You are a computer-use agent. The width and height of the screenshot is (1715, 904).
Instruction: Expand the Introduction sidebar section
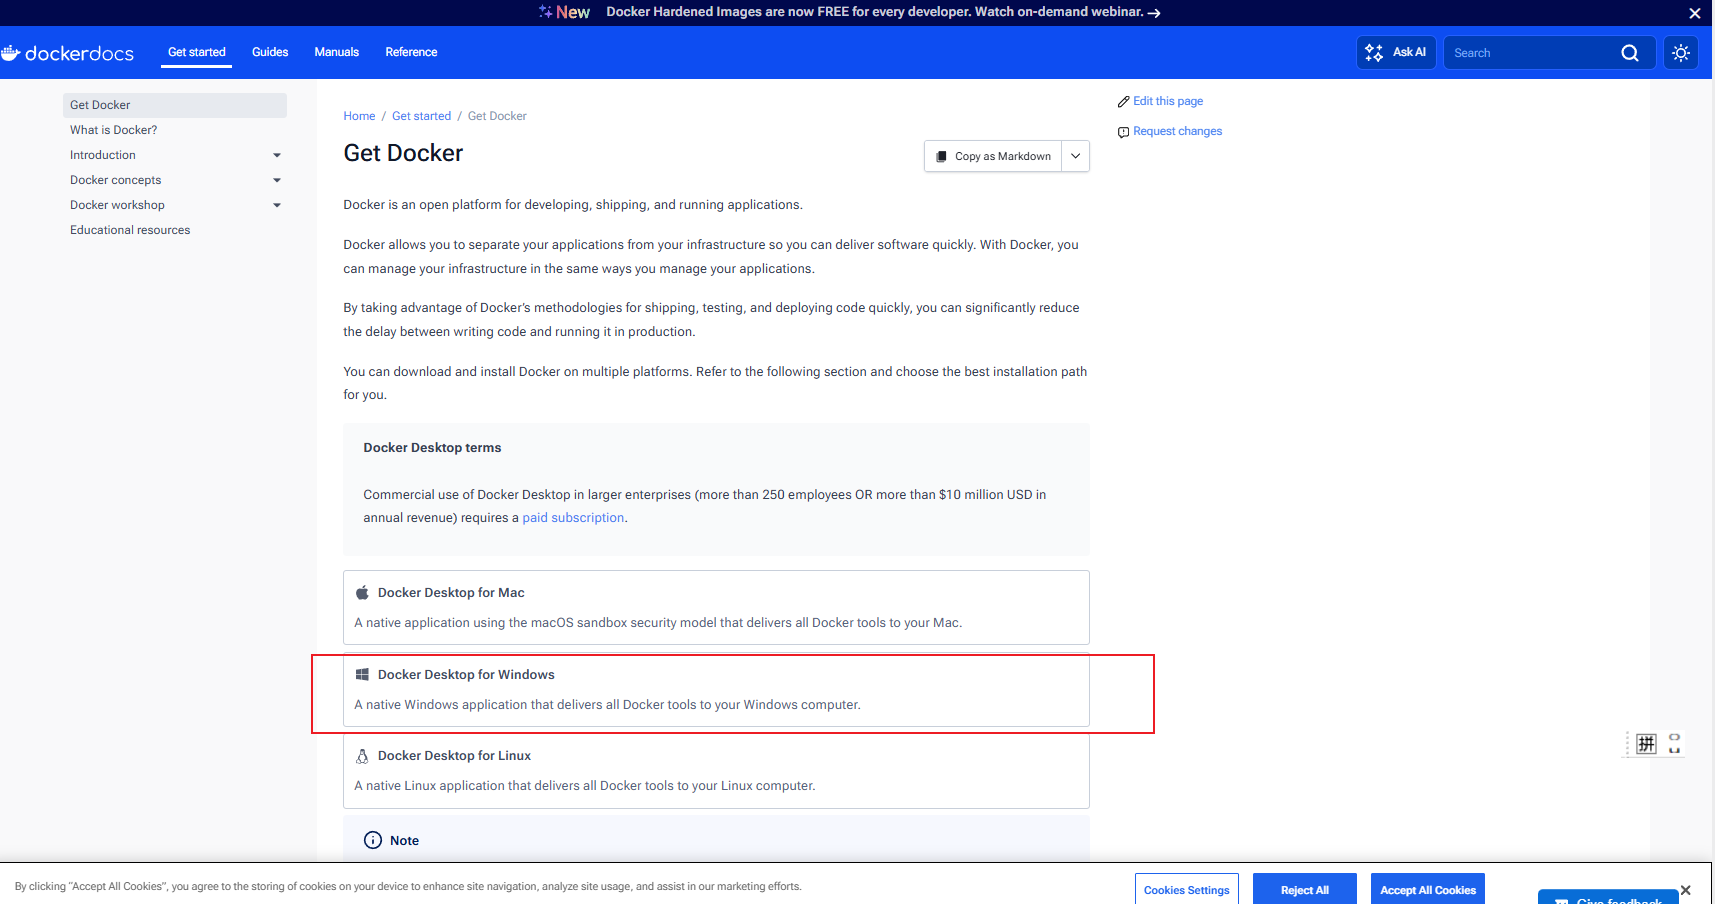click(277, 155)
